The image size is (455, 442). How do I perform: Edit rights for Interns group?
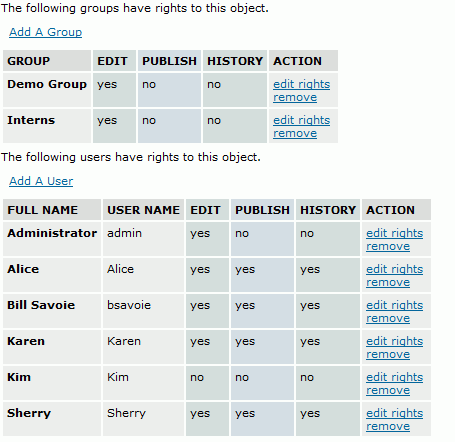click(302, 120)
